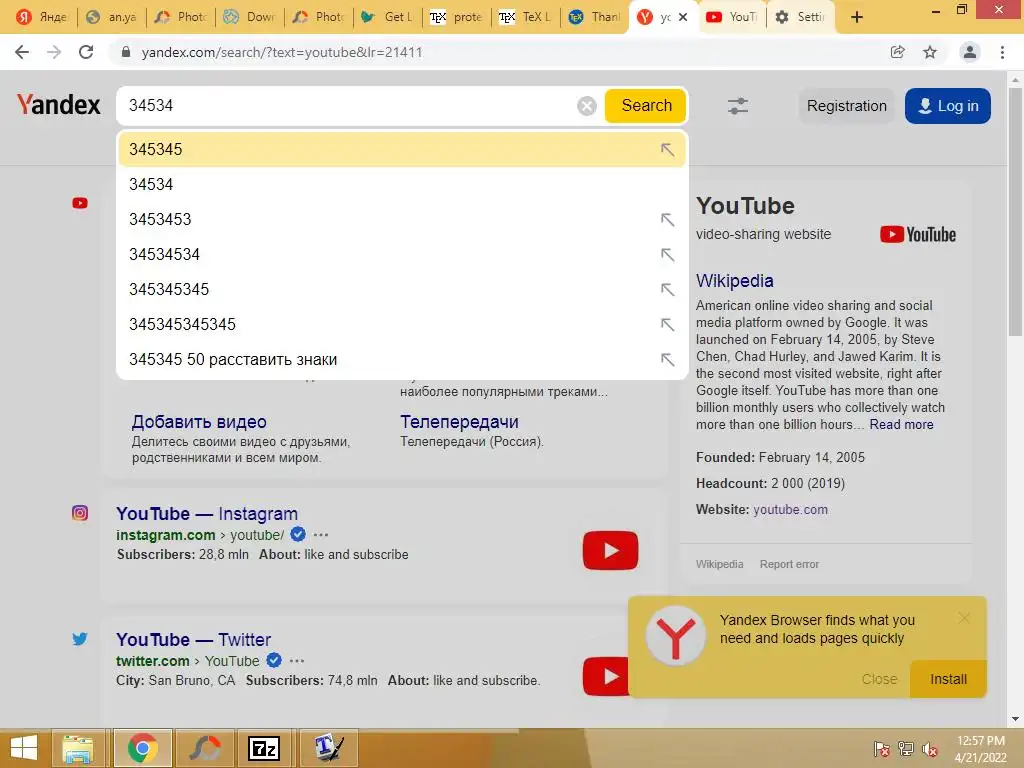
Task: Click the share page icon in address bar
Action: click(898, 52)
